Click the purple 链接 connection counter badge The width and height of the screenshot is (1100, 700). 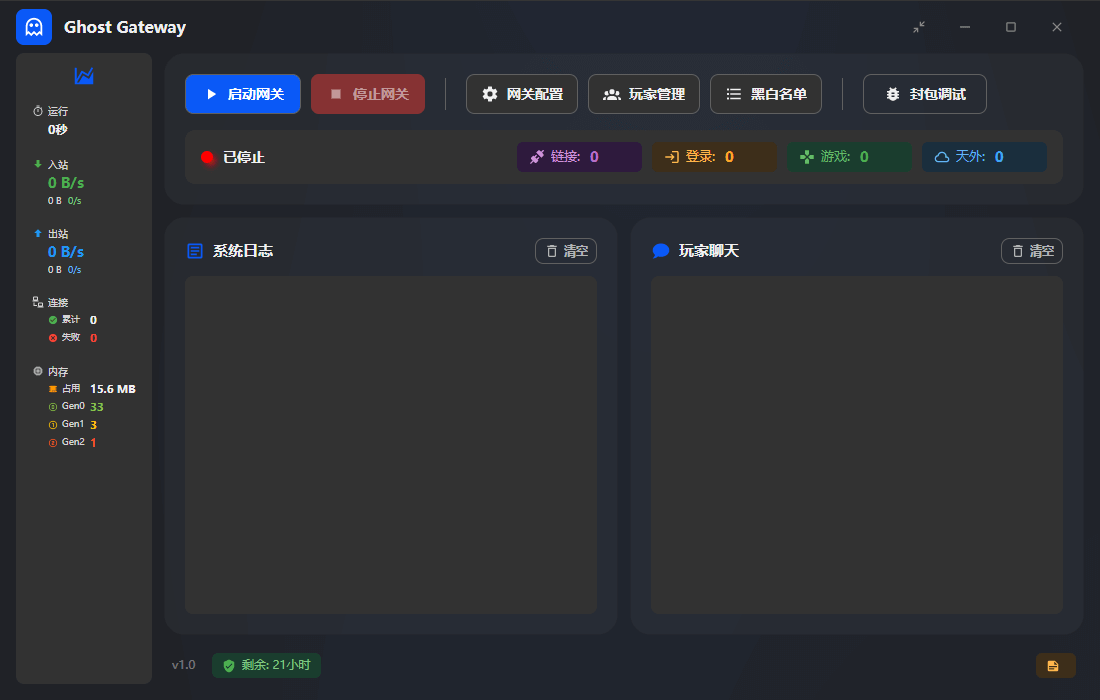(x=579, y=157)
